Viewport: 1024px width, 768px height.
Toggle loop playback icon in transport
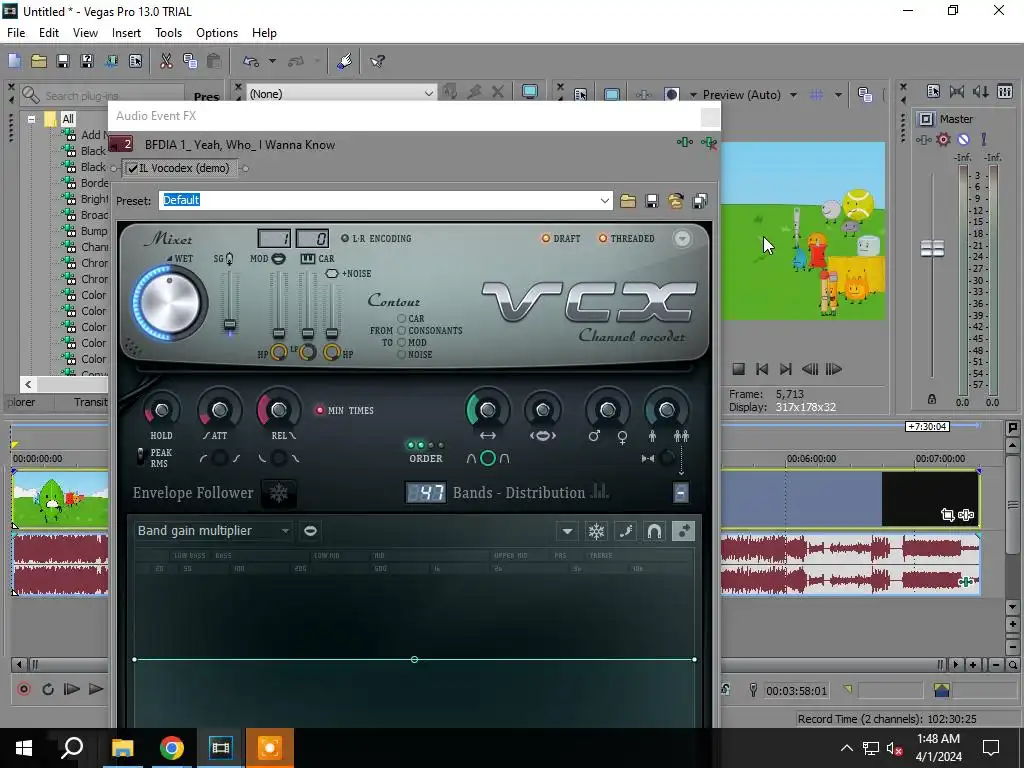coord(48,689)
